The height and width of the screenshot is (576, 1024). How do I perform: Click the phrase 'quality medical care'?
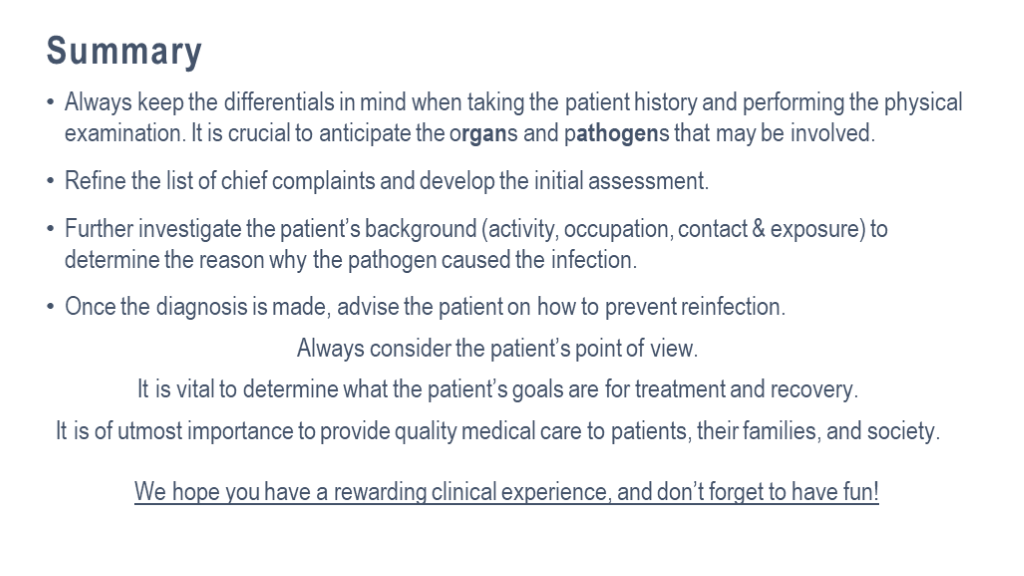point(454,432)
